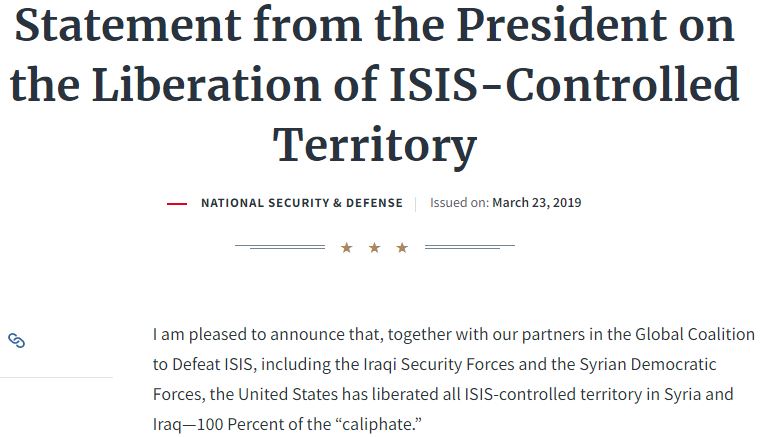Click the double line right of the stars
The image size is (770, 437).
469,246
